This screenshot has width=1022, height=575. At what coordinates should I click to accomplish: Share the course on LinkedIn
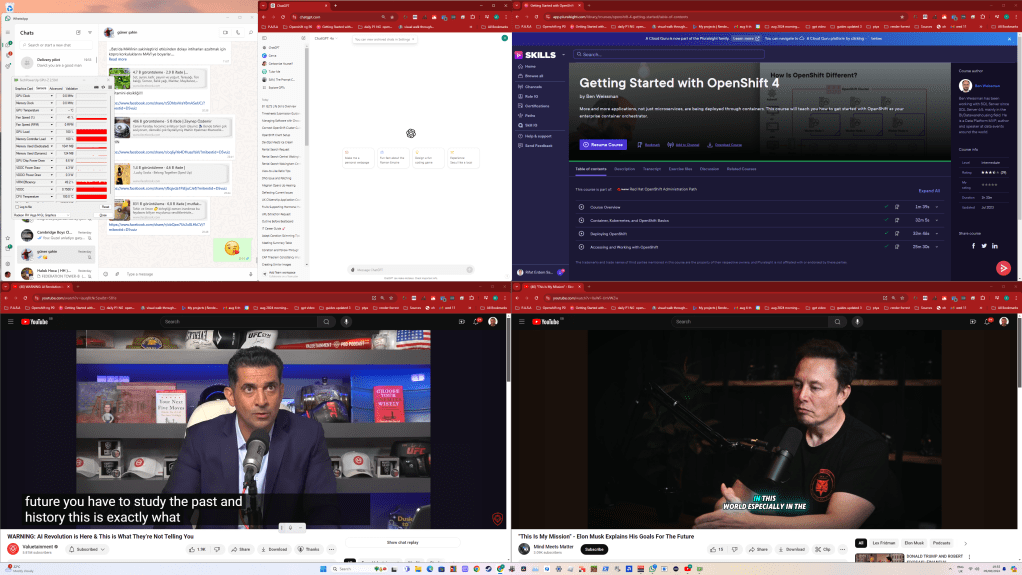(x=995, y=246)
